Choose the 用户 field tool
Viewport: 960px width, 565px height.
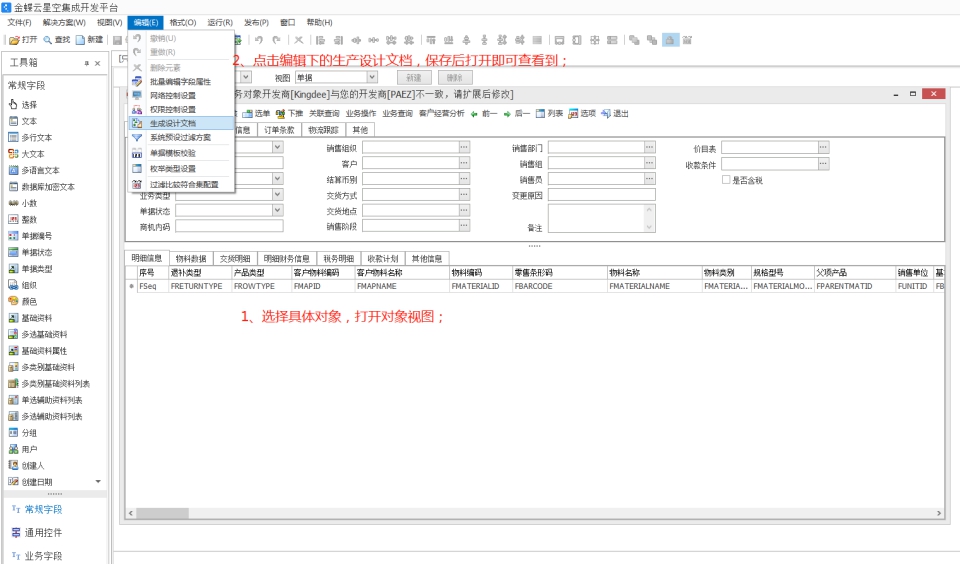(x=23, y=449)
